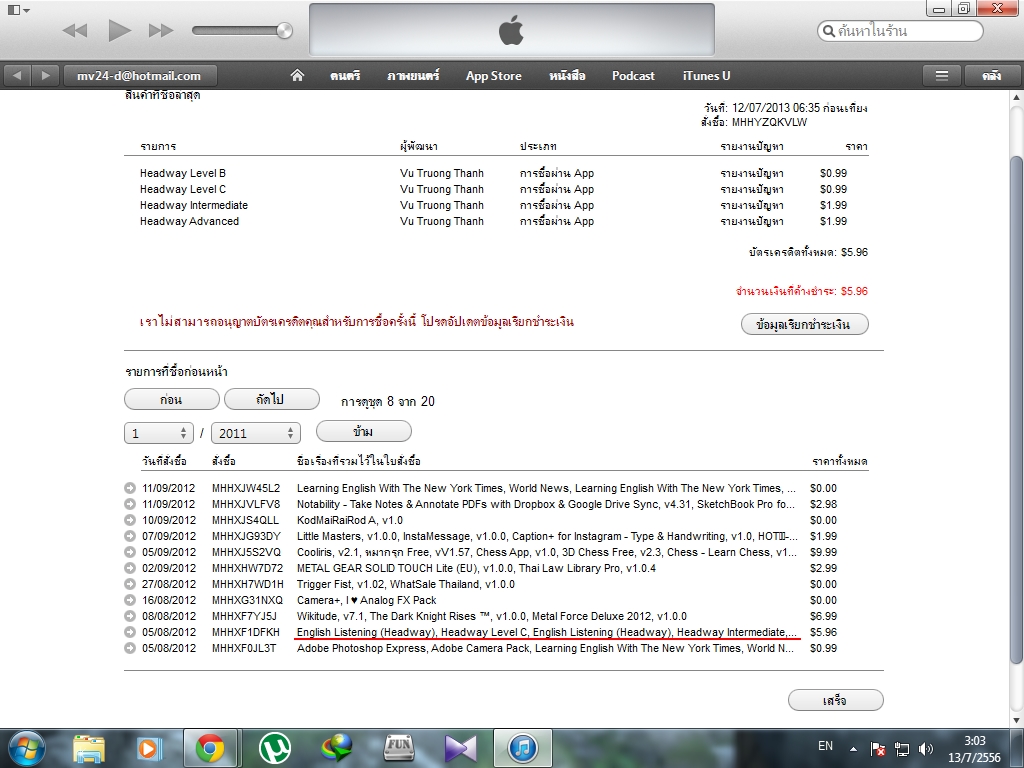Report problem for Headway Advanced

pyautogui.click(x=752, y=221)
